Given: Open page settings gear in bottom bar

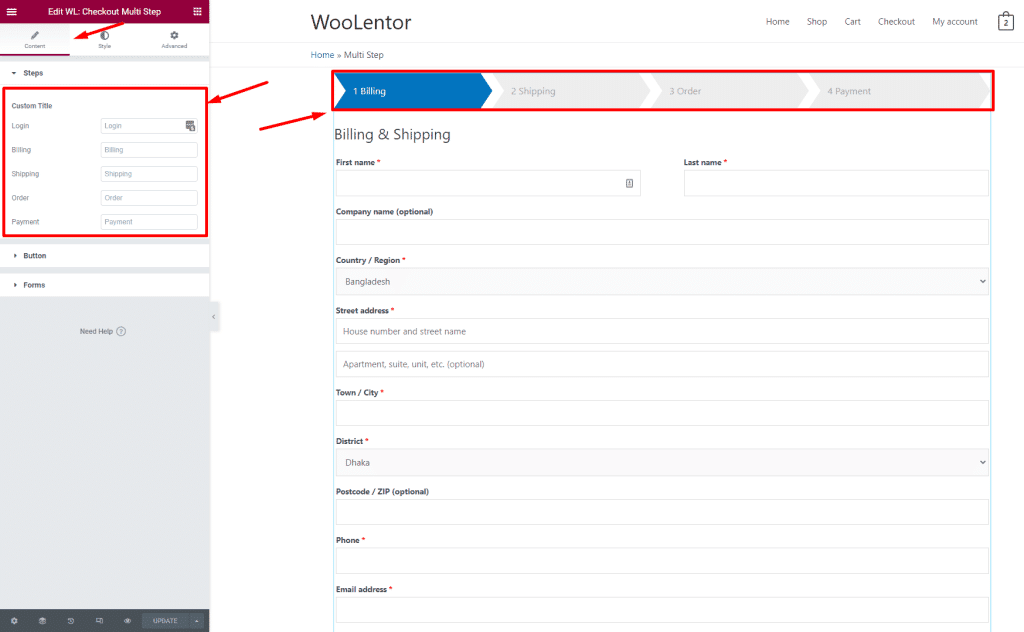Looking at the screenshot, I should (x=14, y=621).
